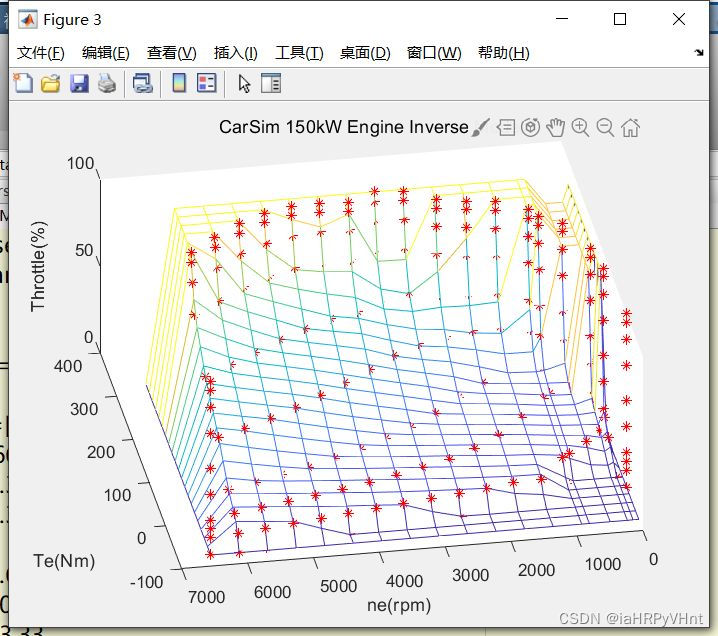Activate the Zoom Out tool
The image size is (718, 636).
605,127
